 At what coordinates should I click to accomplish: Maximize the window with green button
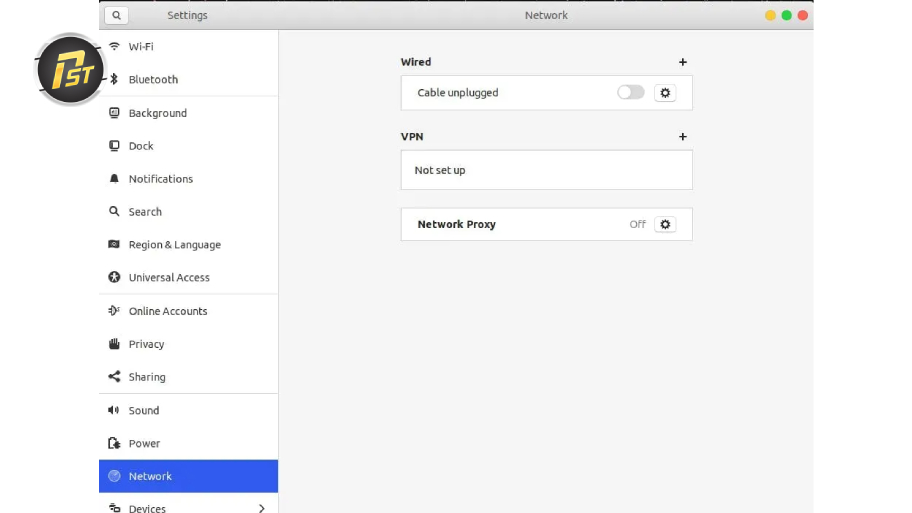pos(786,16)
